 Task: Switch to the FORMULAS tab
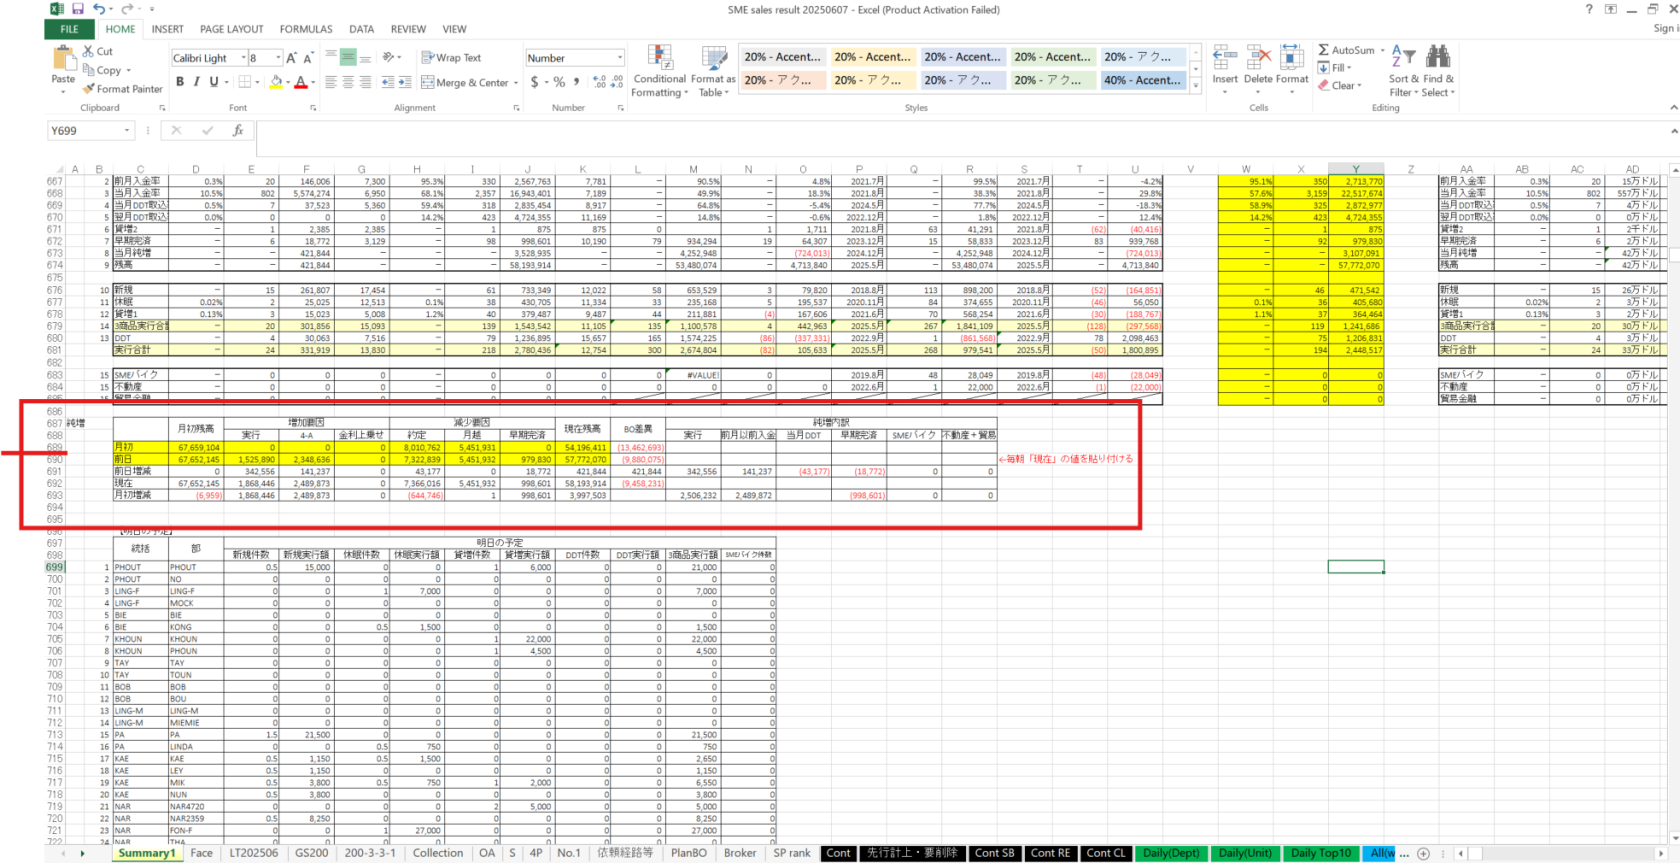[306, 29]
